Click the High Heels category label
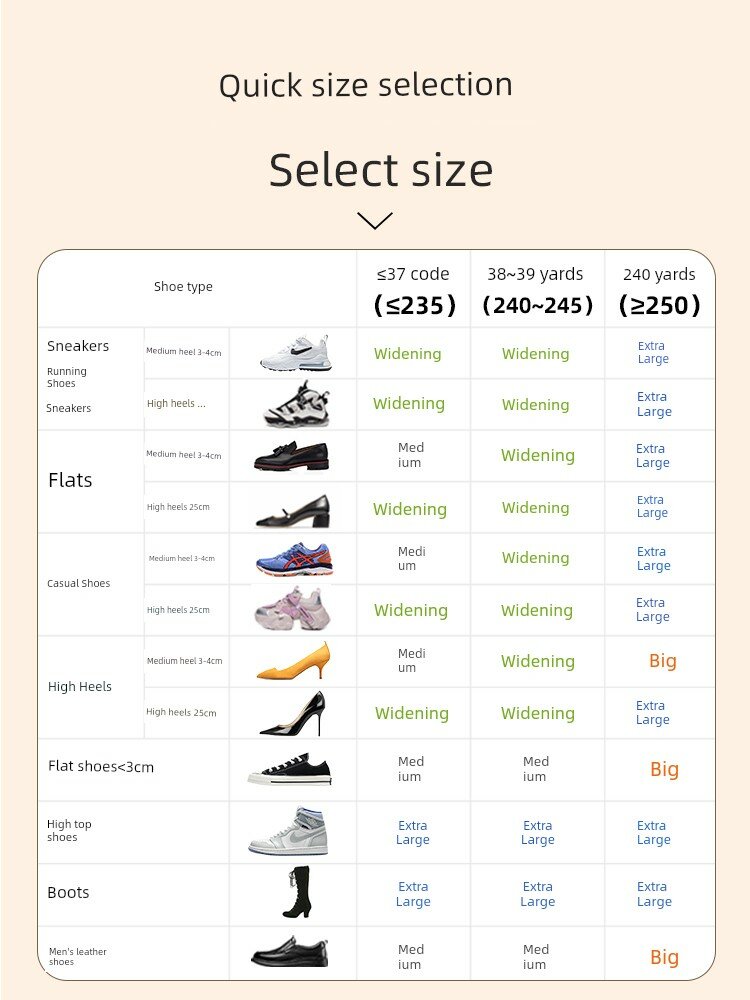Viewport: 750px width, 1000px height. coord(80,687)
